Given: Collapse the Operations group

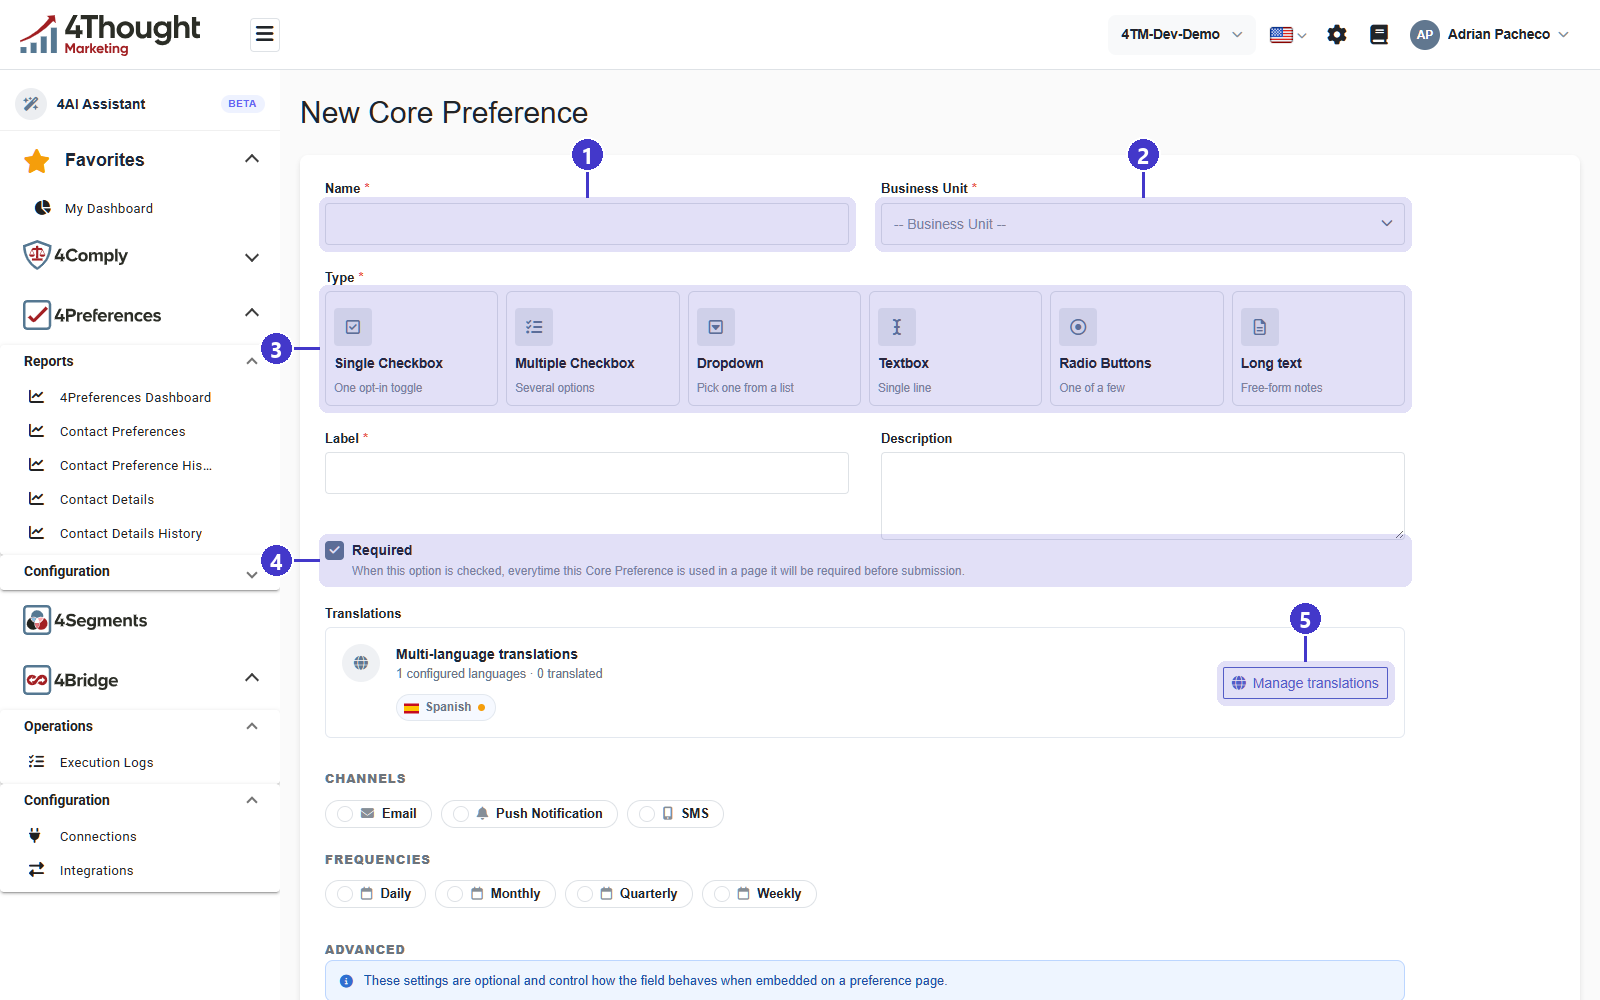Looking at the screenshot, I should tap(252, 726).
